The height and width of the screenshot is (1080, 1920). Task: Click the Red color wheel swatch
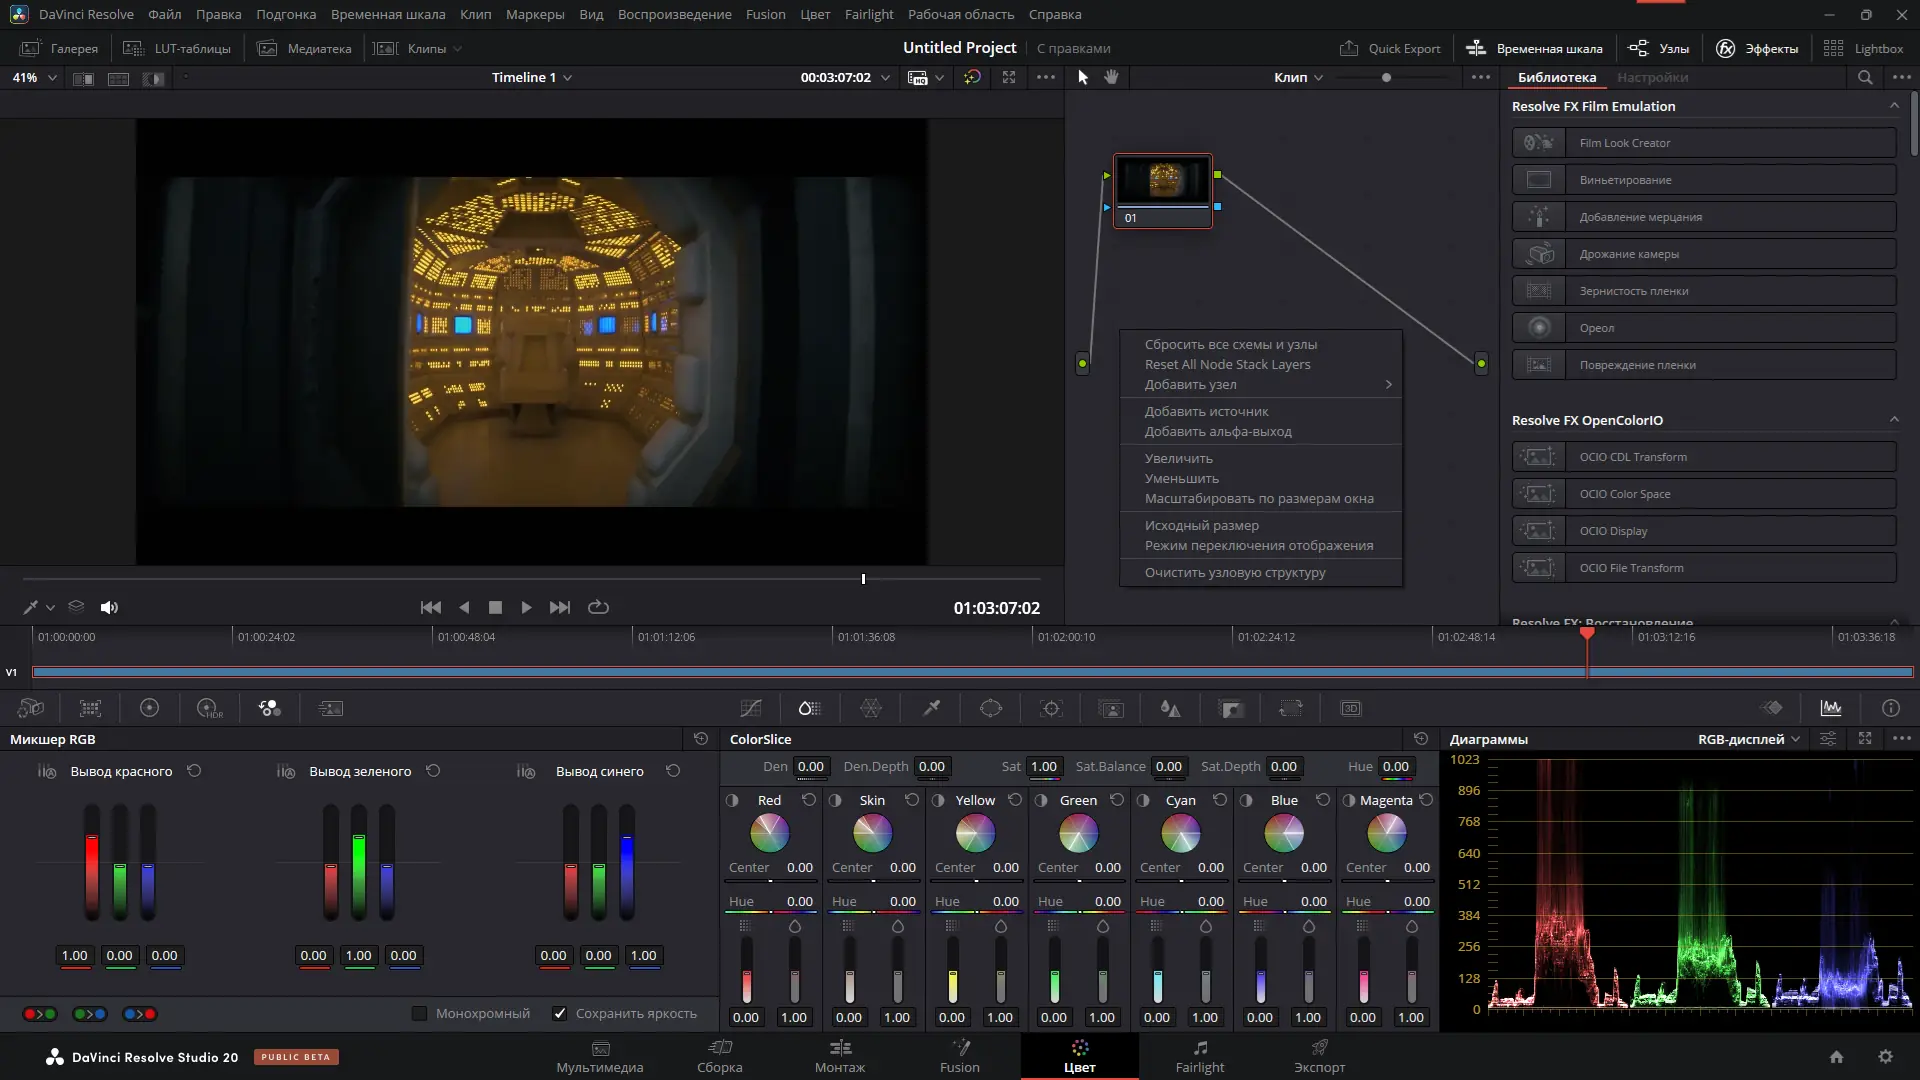point(769,833)
